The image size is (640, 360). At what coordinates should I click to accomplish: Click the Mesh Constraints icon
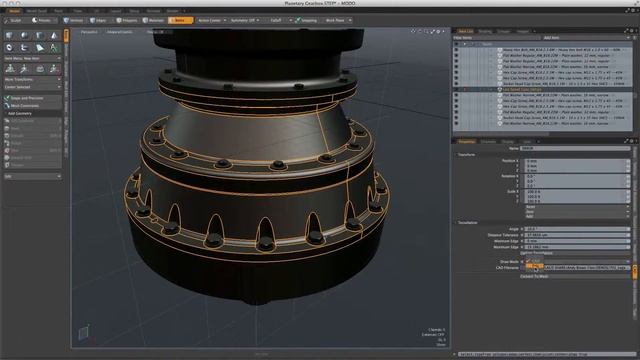point(7,106)
